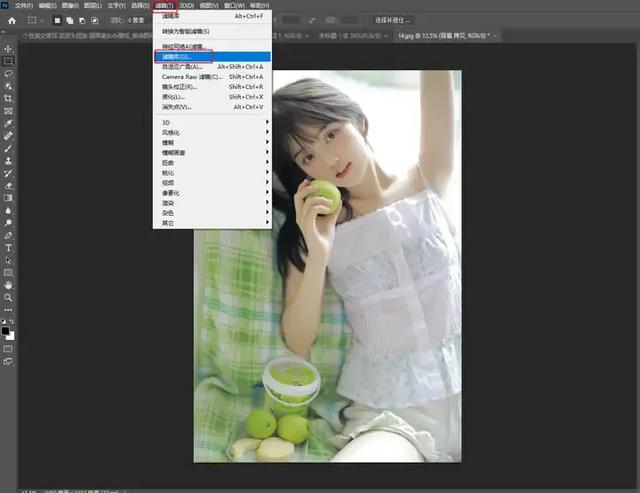Choose 转换为智能滤镜(S) in Filter menu
Screen dimensions: 640x493
pos(212,31)
